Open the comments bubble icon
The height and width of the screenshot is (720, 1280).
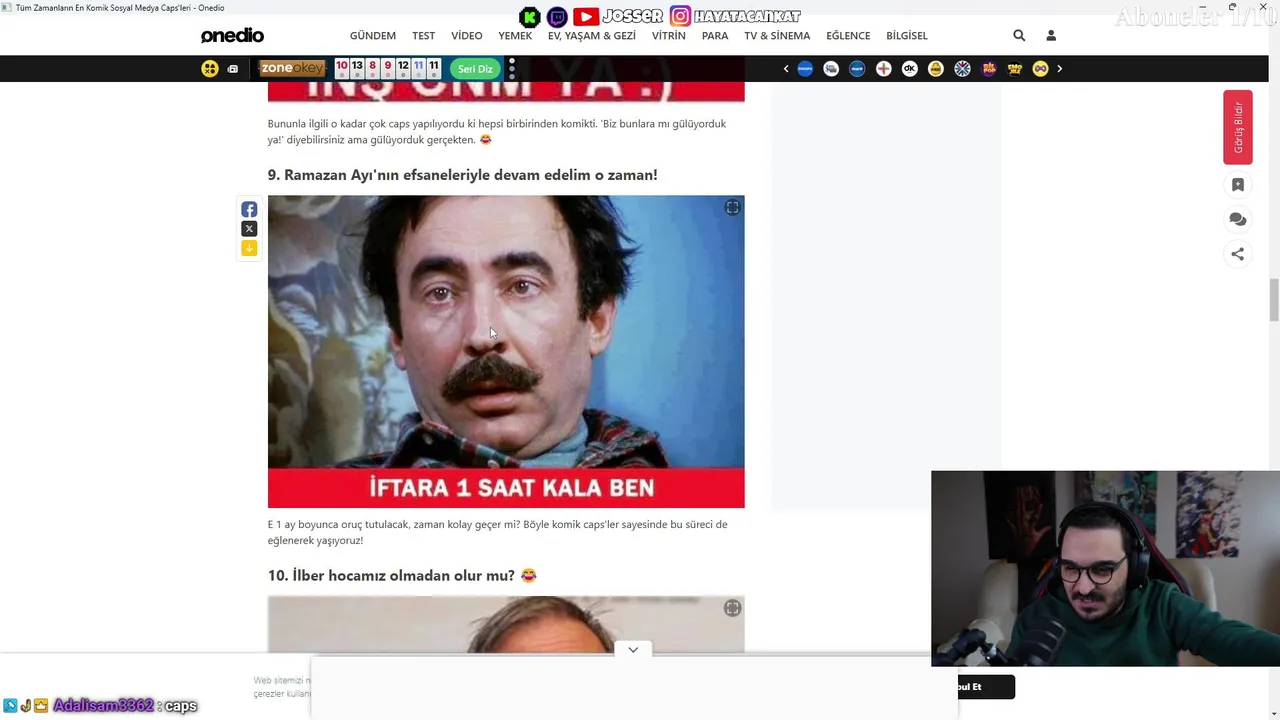1238,220
